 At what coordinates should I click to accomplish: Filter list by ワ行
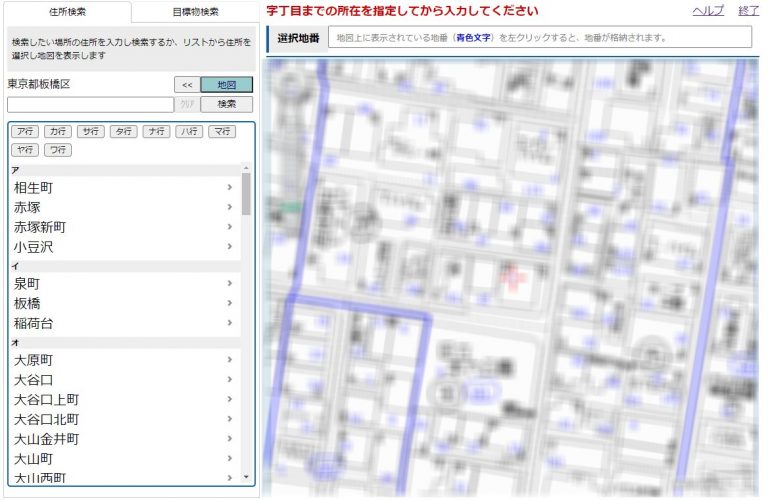point(58,150)
